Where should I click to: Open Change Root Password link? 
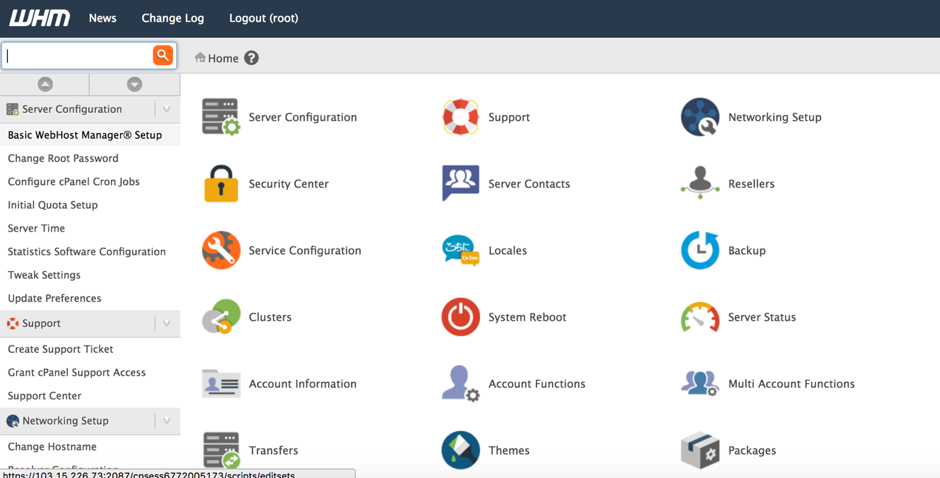click(63, 158)
